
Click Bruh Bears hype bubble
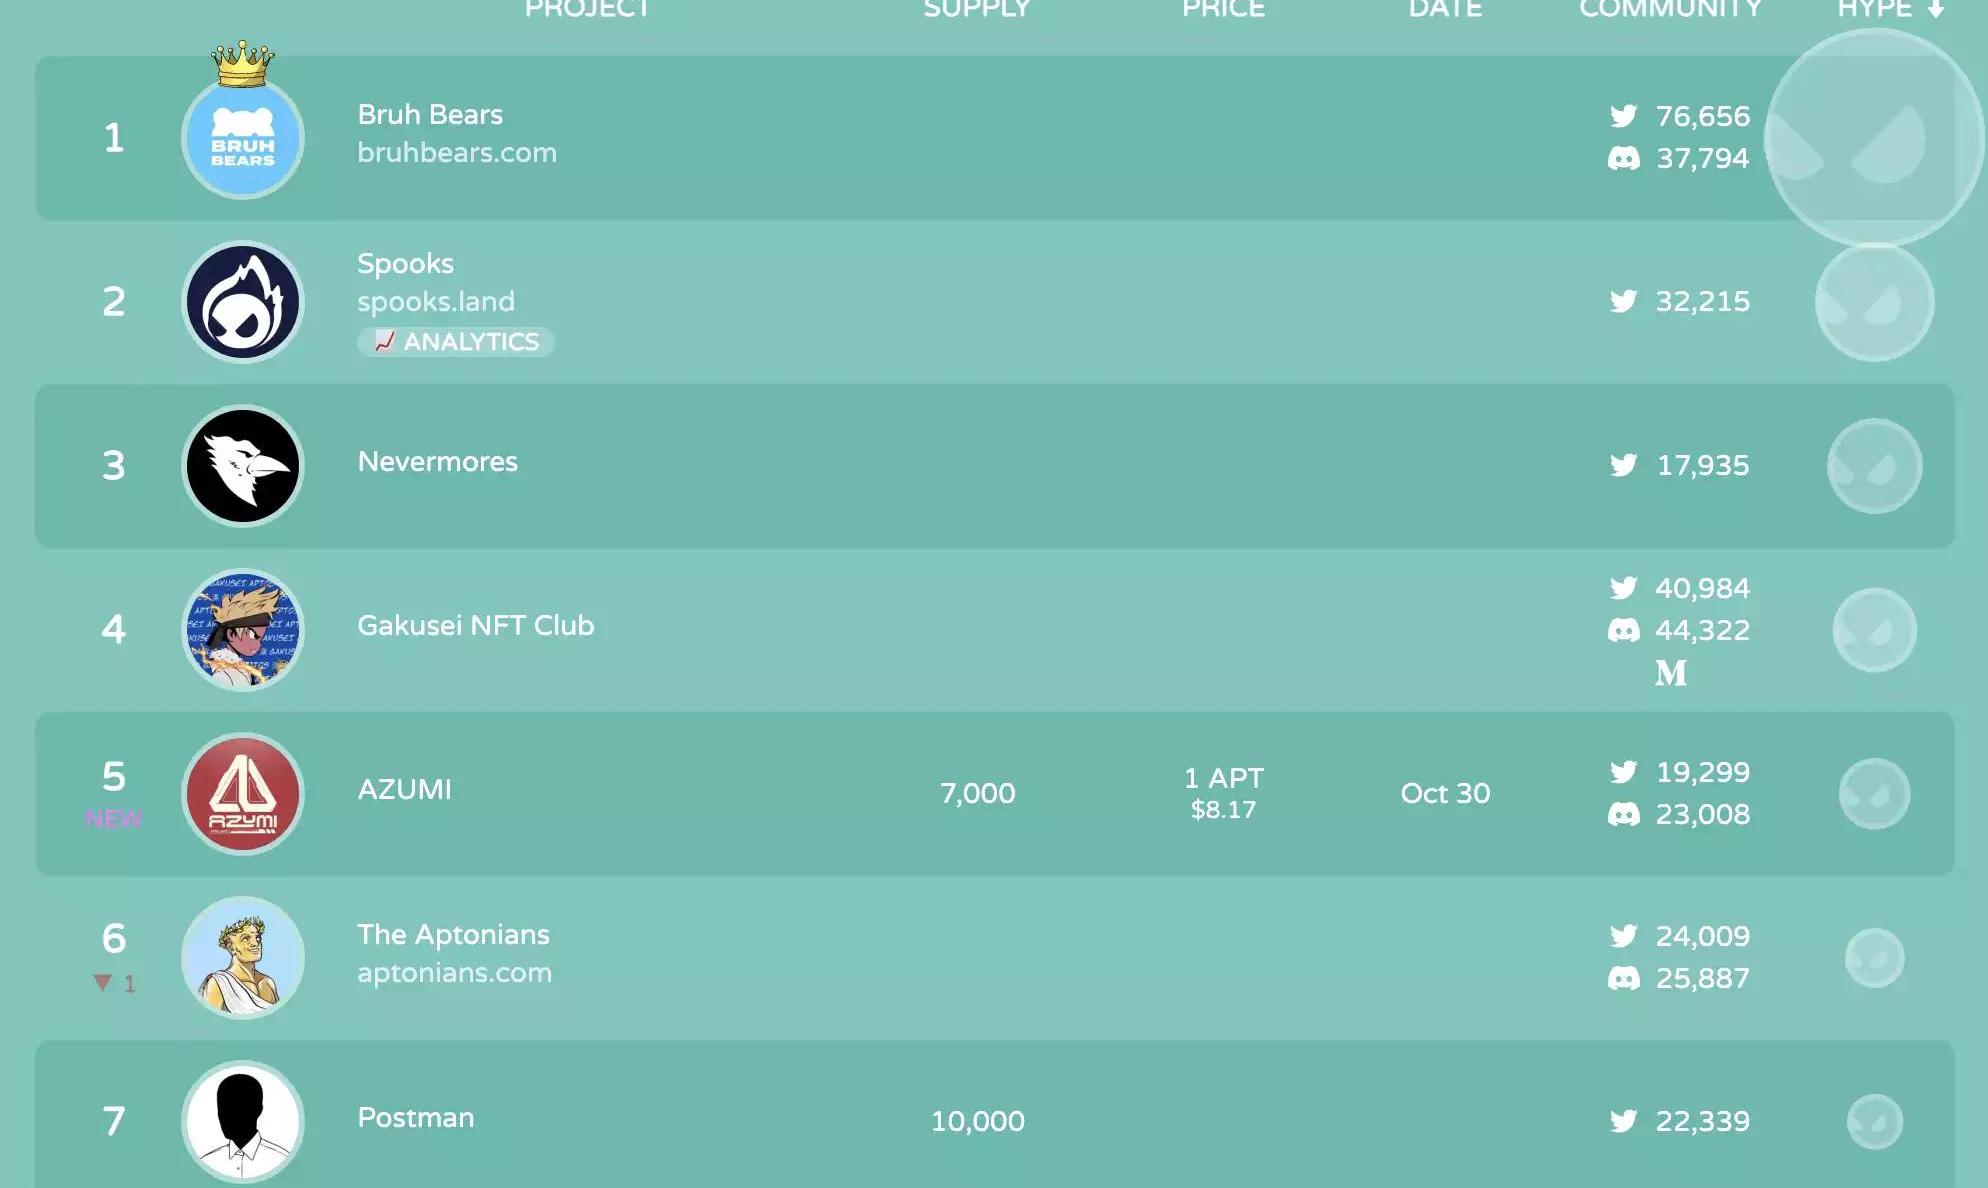click(x=1873, y=138)
